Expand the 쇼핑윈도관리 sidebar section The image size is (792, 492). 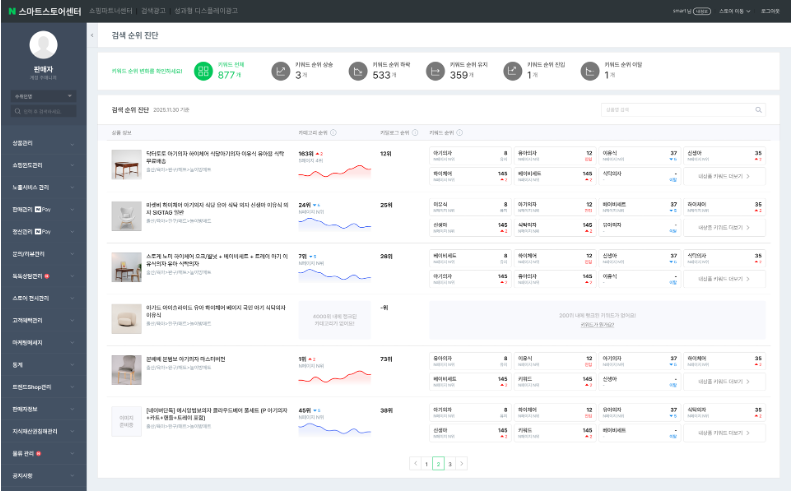(43, 165)
